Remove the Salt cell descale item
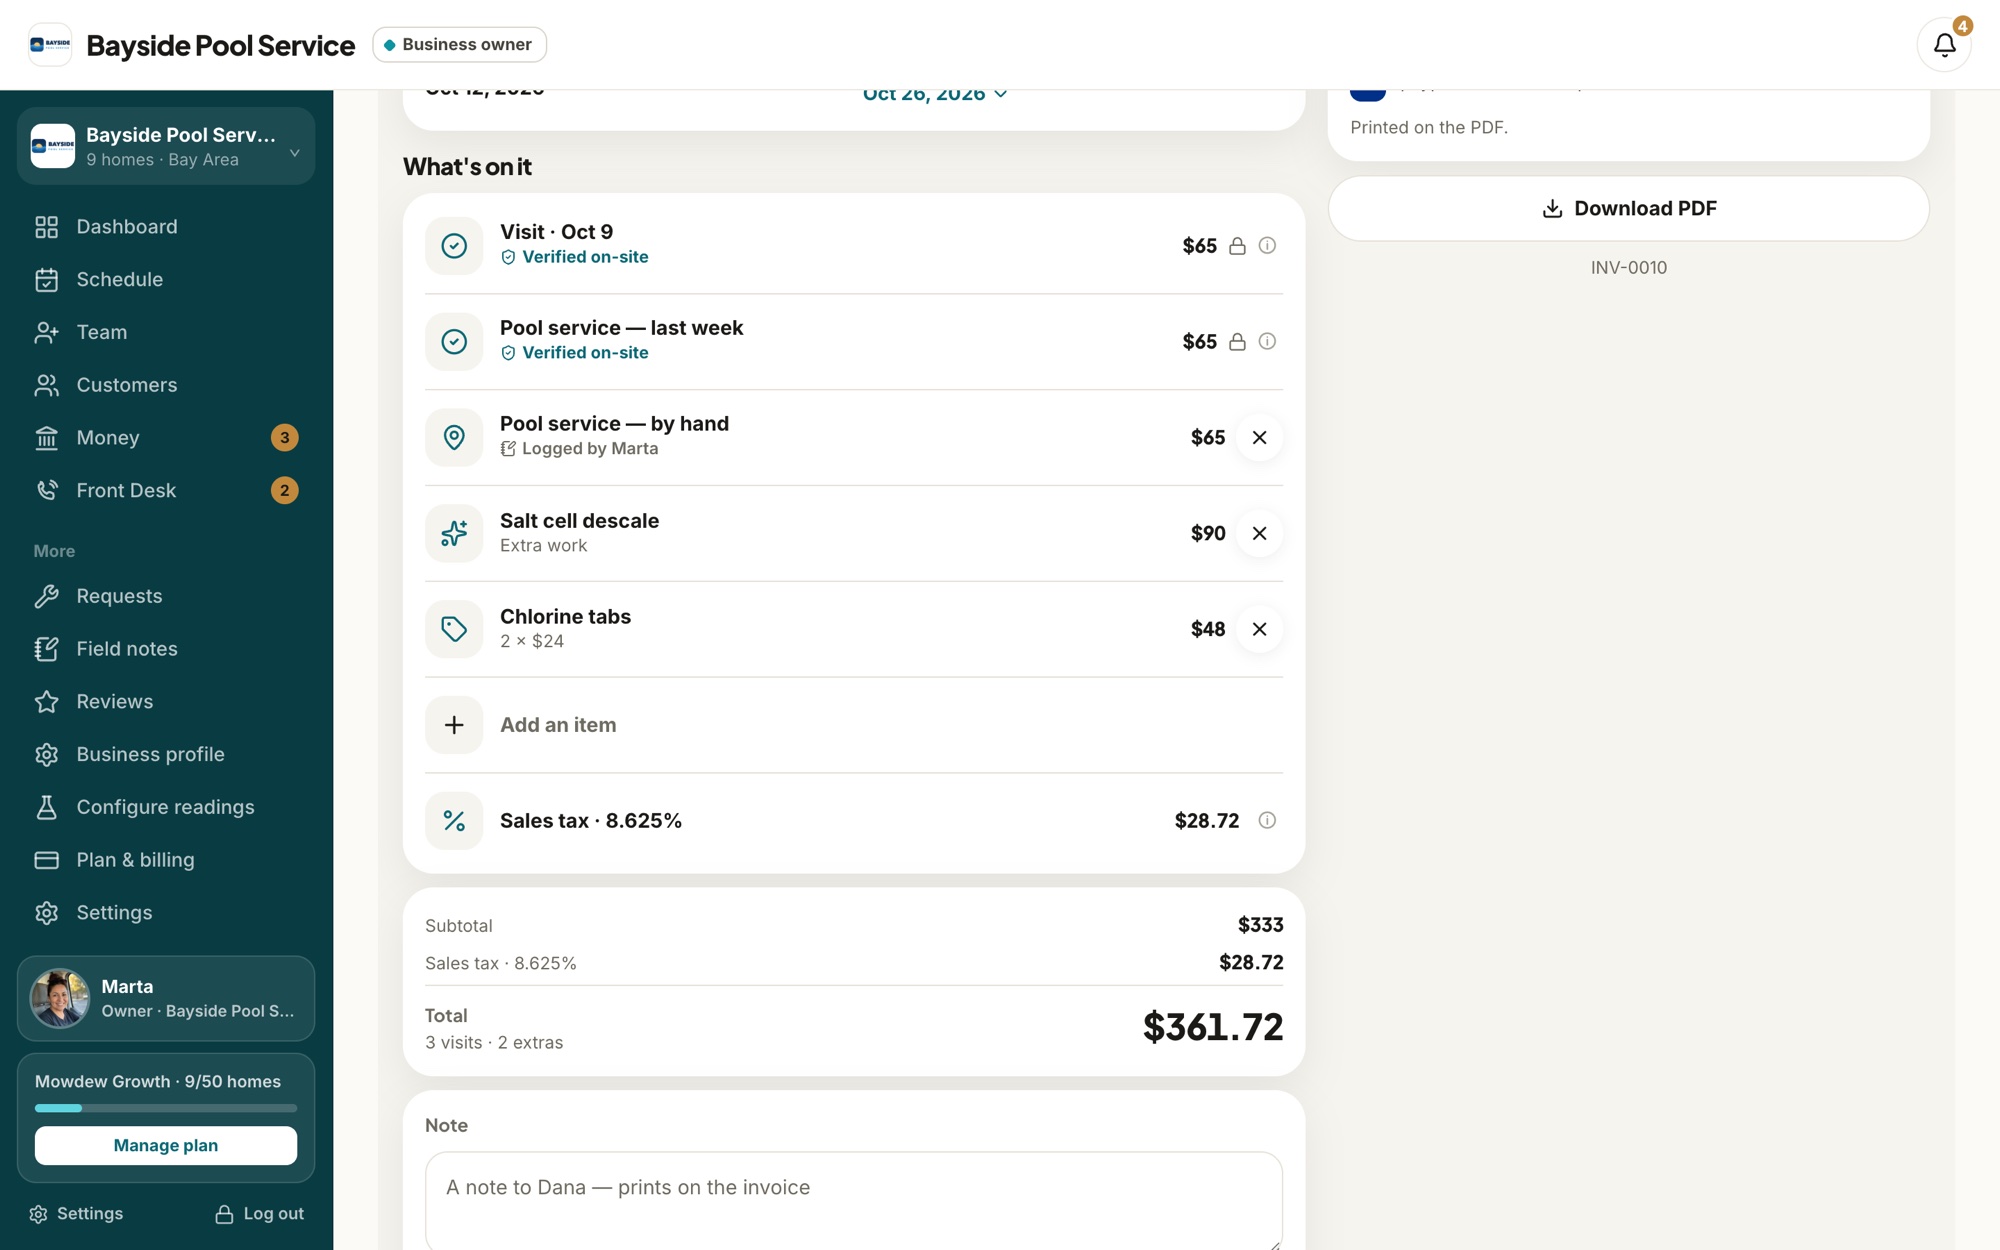 (x=1259, y=534)
